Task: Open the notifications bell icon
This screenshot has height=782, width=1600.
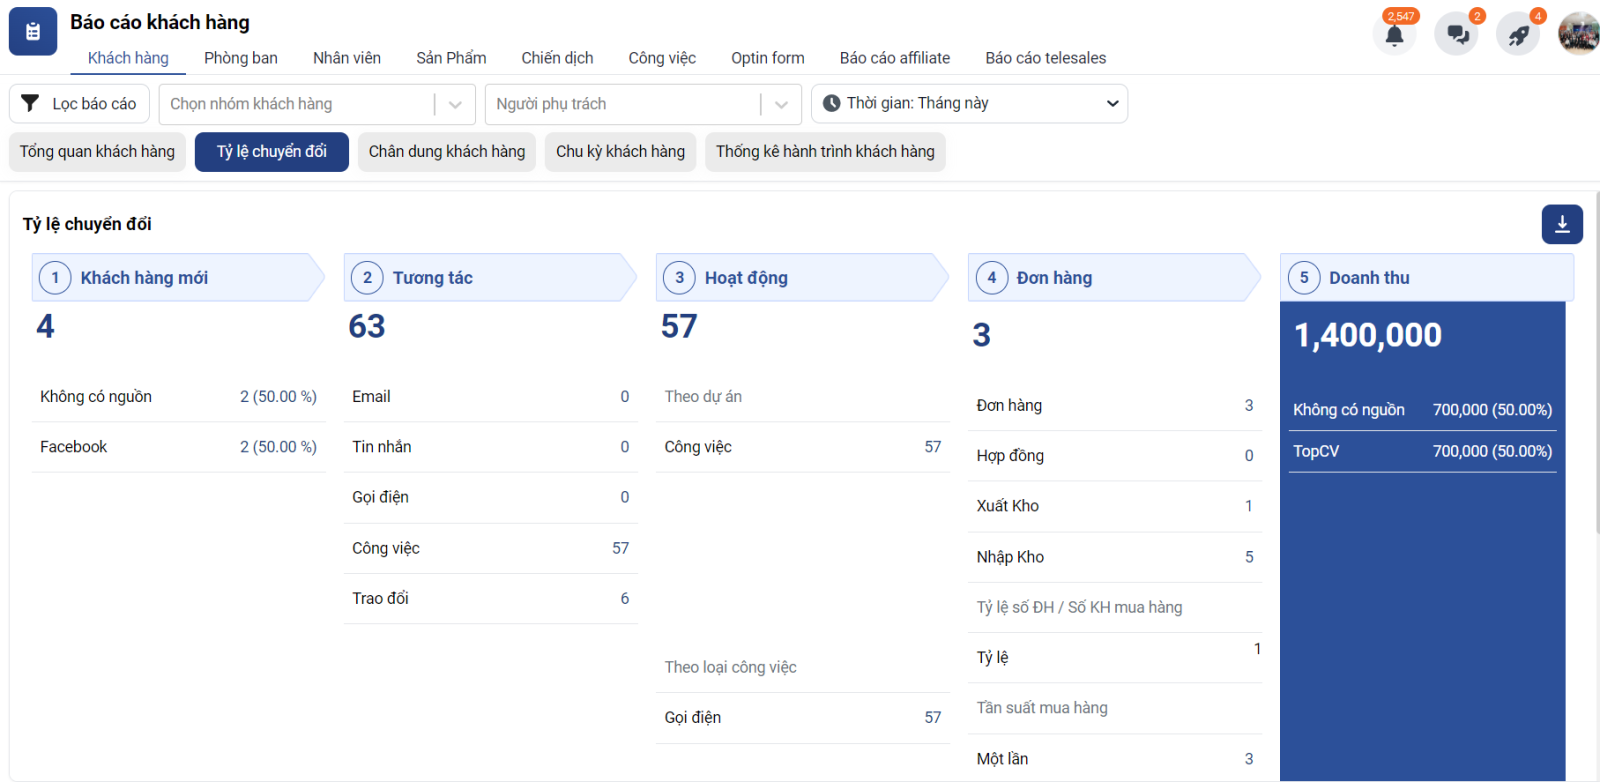Action: pos(1394,35)
